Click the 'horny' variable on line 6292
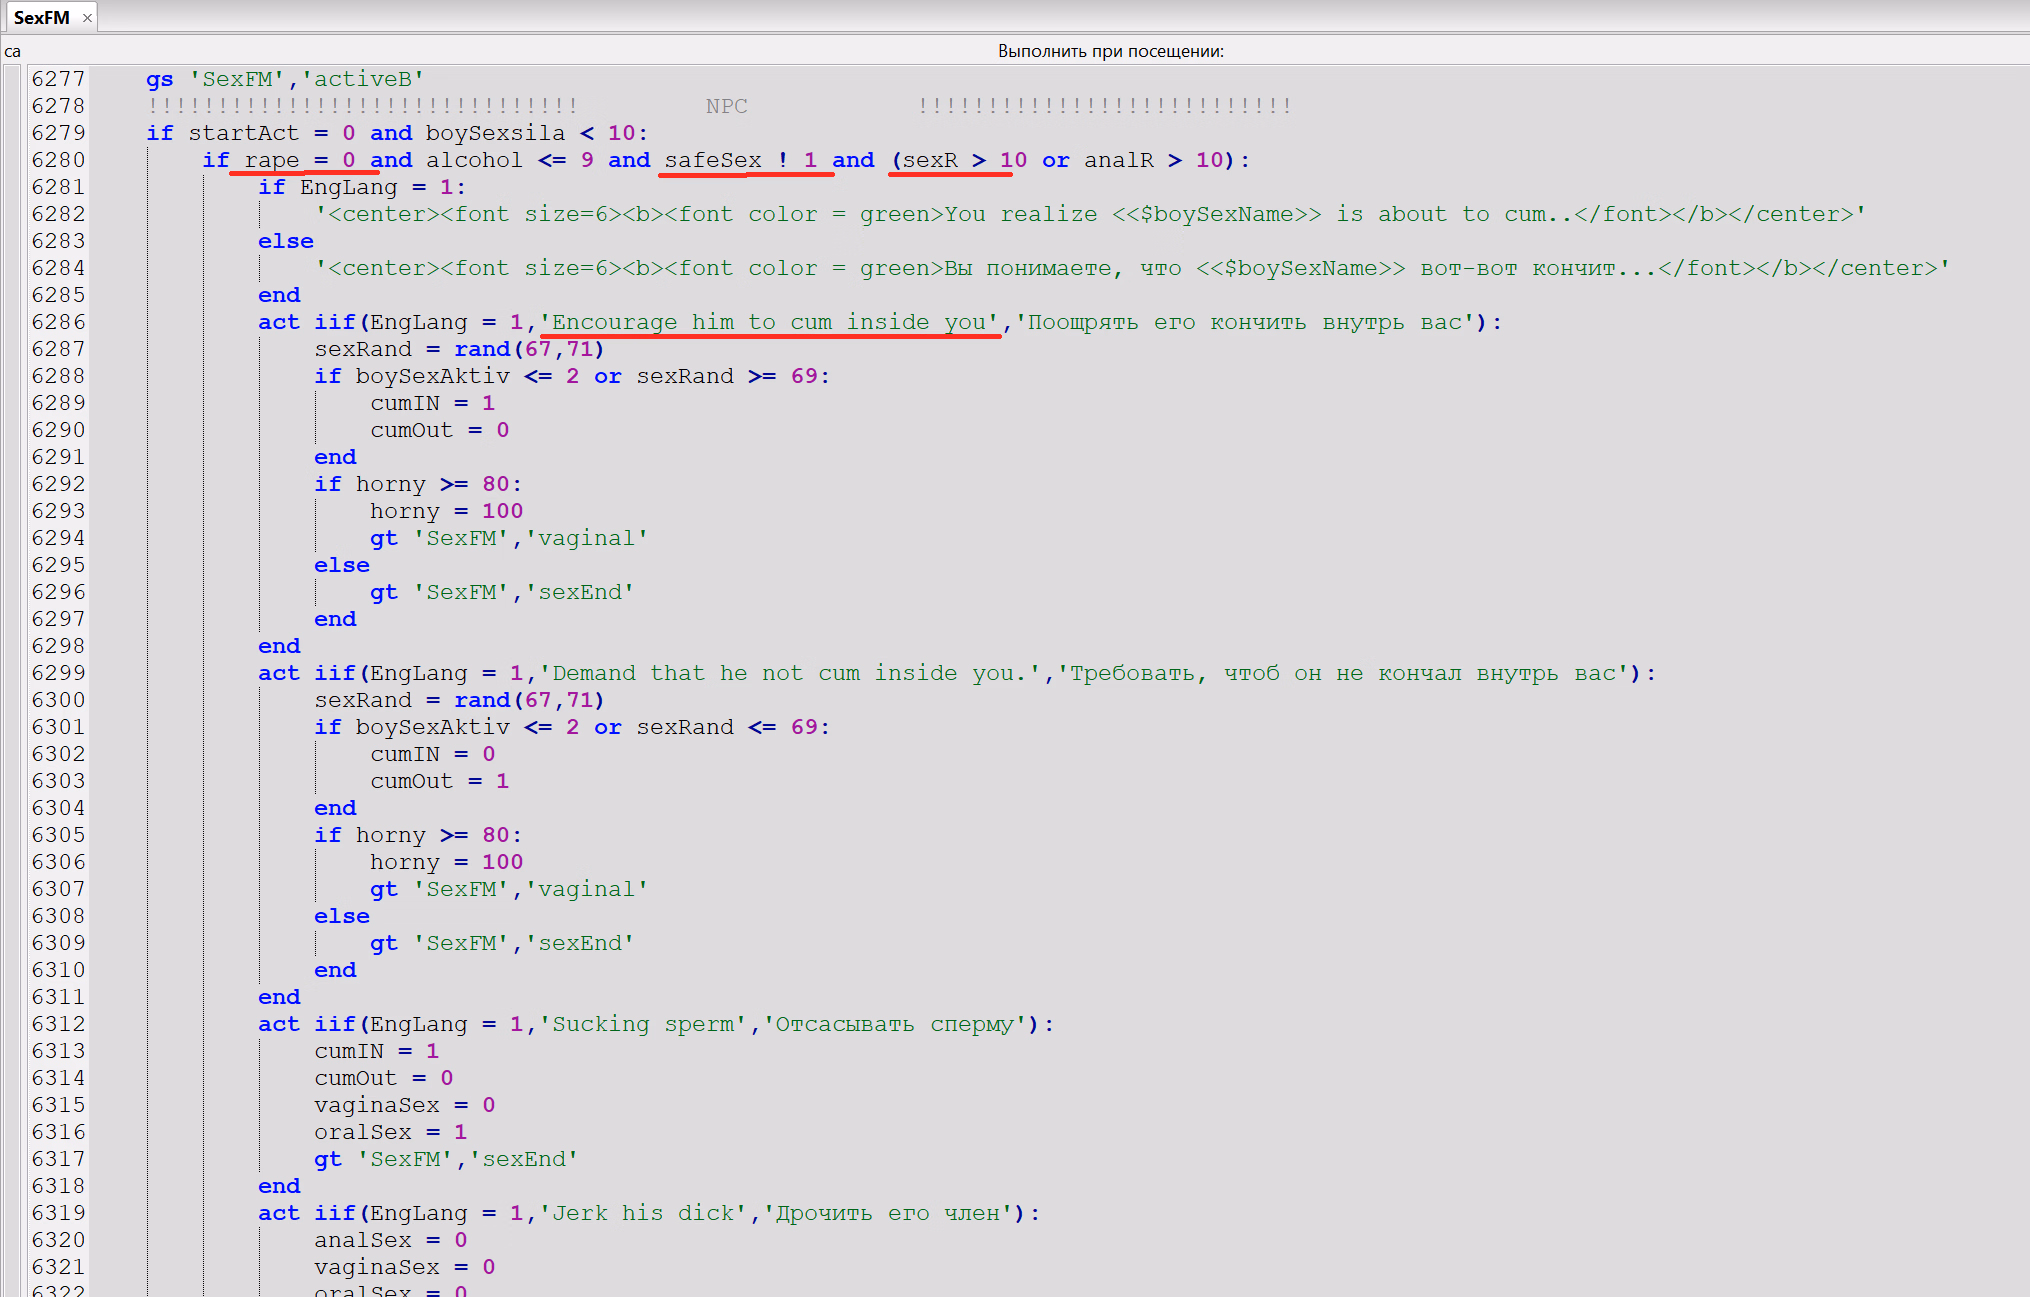2030x1297 pixels. (x=390, y=484)
